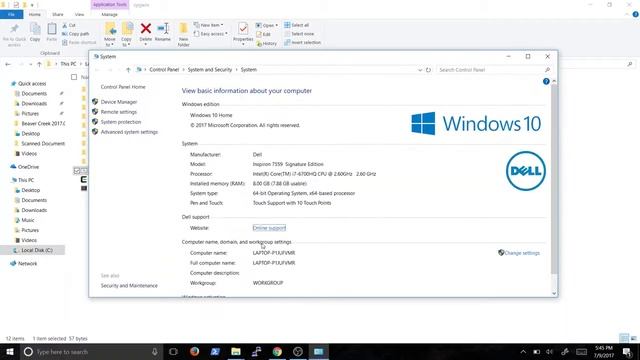Click Invert selection in ribbon
This screenshot has height=360, width=640.
[x=302, y=42]
